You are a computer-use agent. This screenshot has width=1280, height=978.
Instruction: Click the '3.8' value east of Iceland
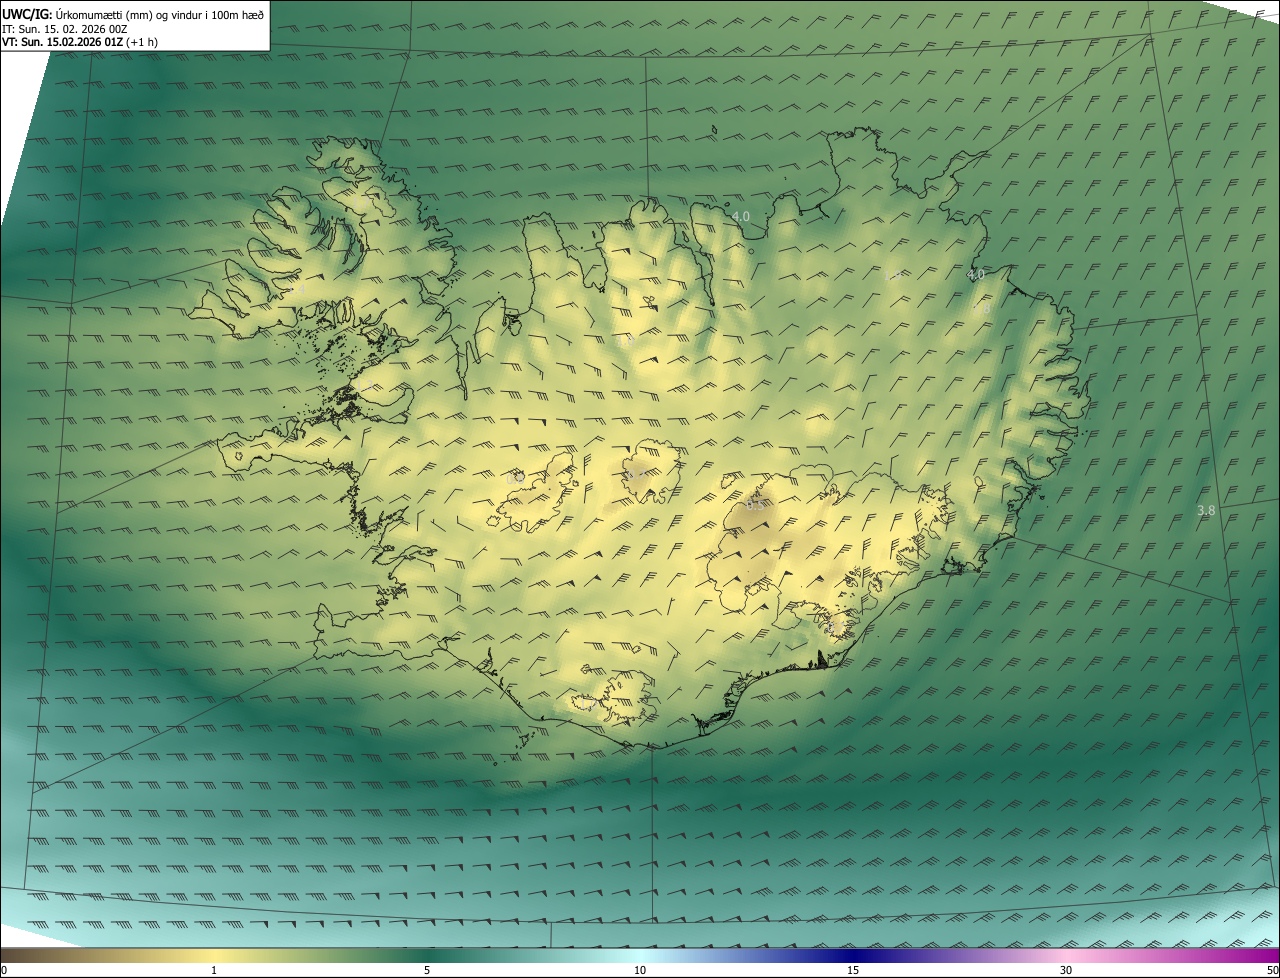point(1206,511)
